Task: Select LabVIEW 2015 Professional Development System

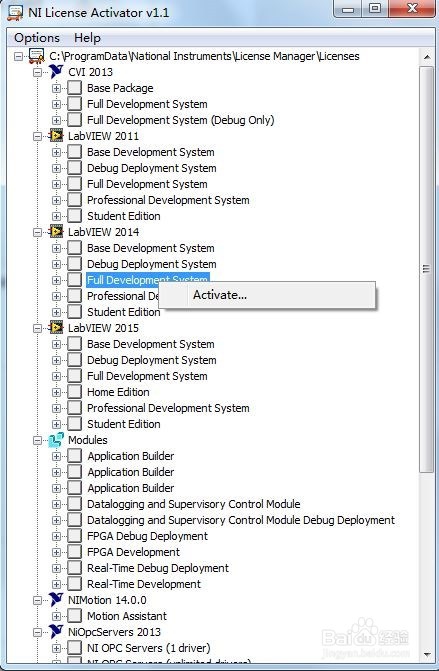Action: pyautogui.click(x=168, y=408)
